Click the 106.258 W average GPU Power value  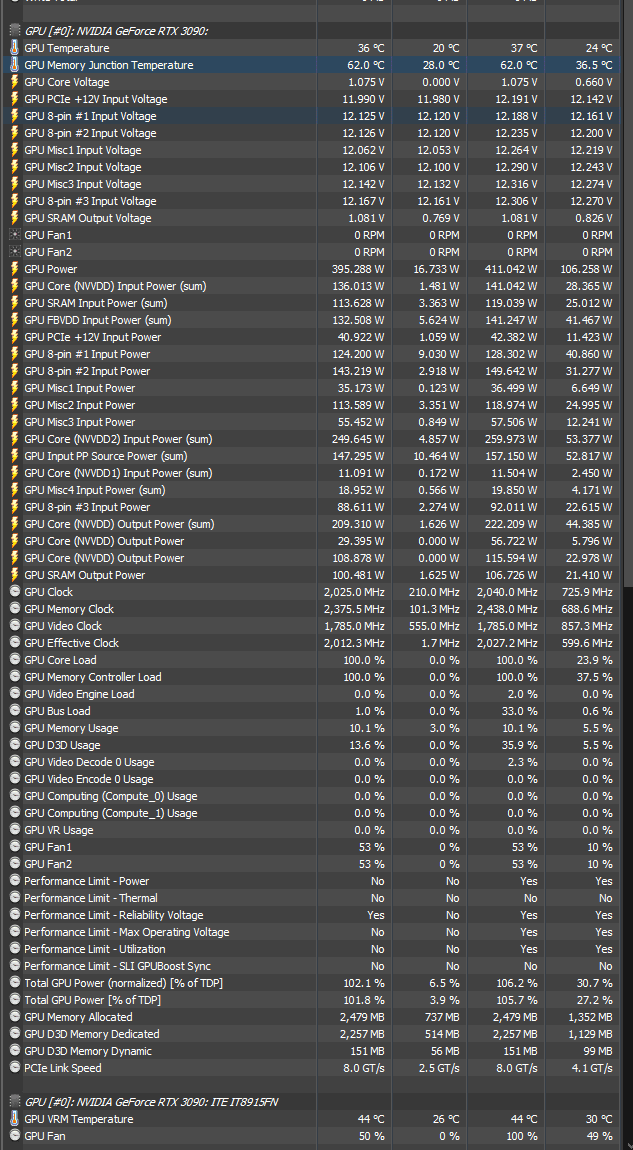(586, 268)
